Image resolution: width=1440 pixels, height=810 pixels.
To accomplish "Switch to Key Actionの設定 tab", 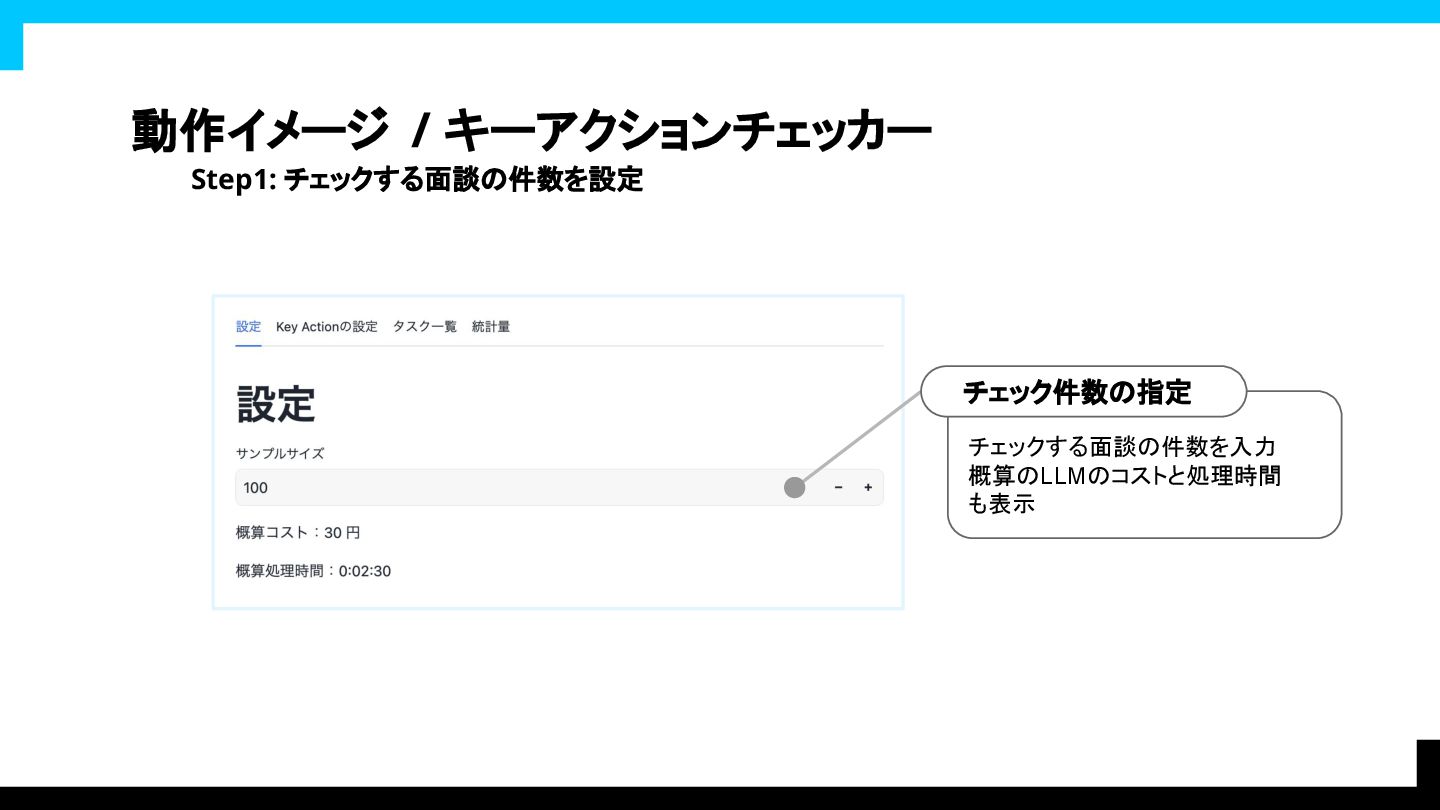I will coord(327,327).
